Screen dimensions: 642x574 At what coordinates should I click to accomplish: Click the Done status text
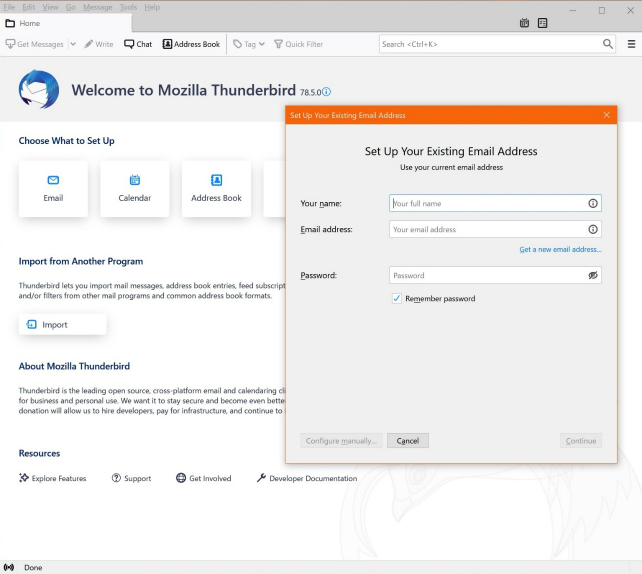click(33, 567)
